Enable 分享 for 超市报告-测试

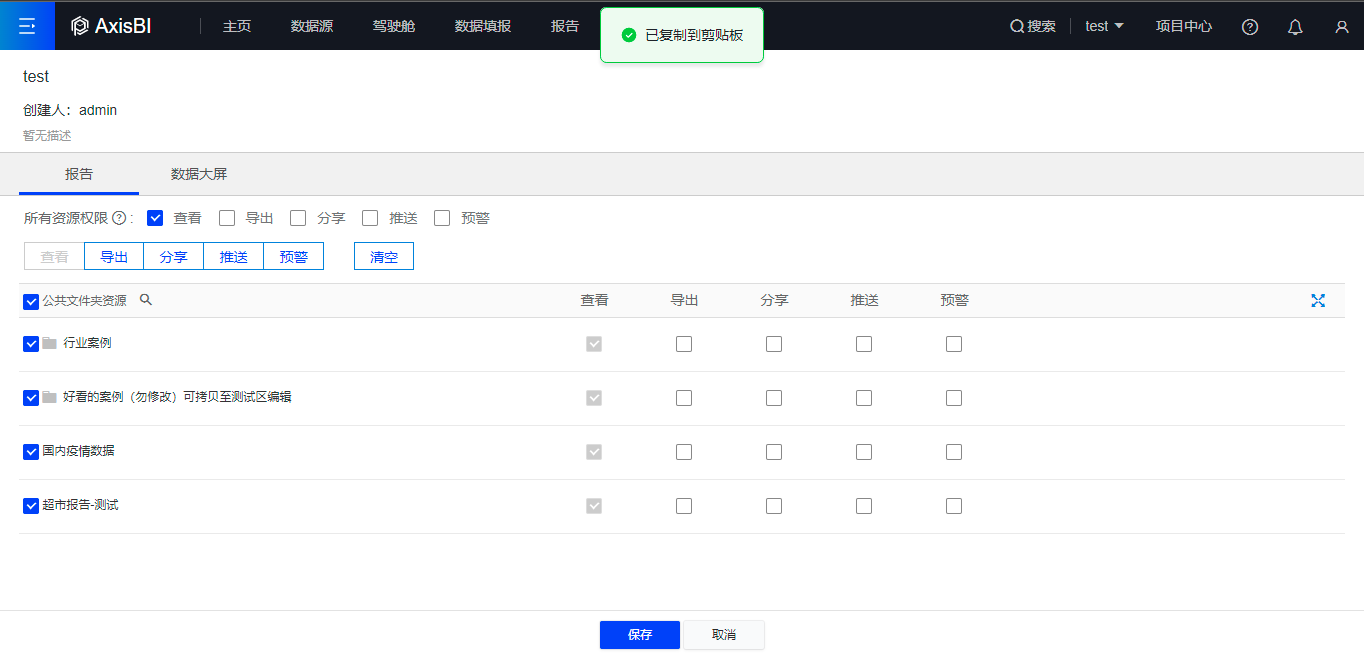(774, 506)
